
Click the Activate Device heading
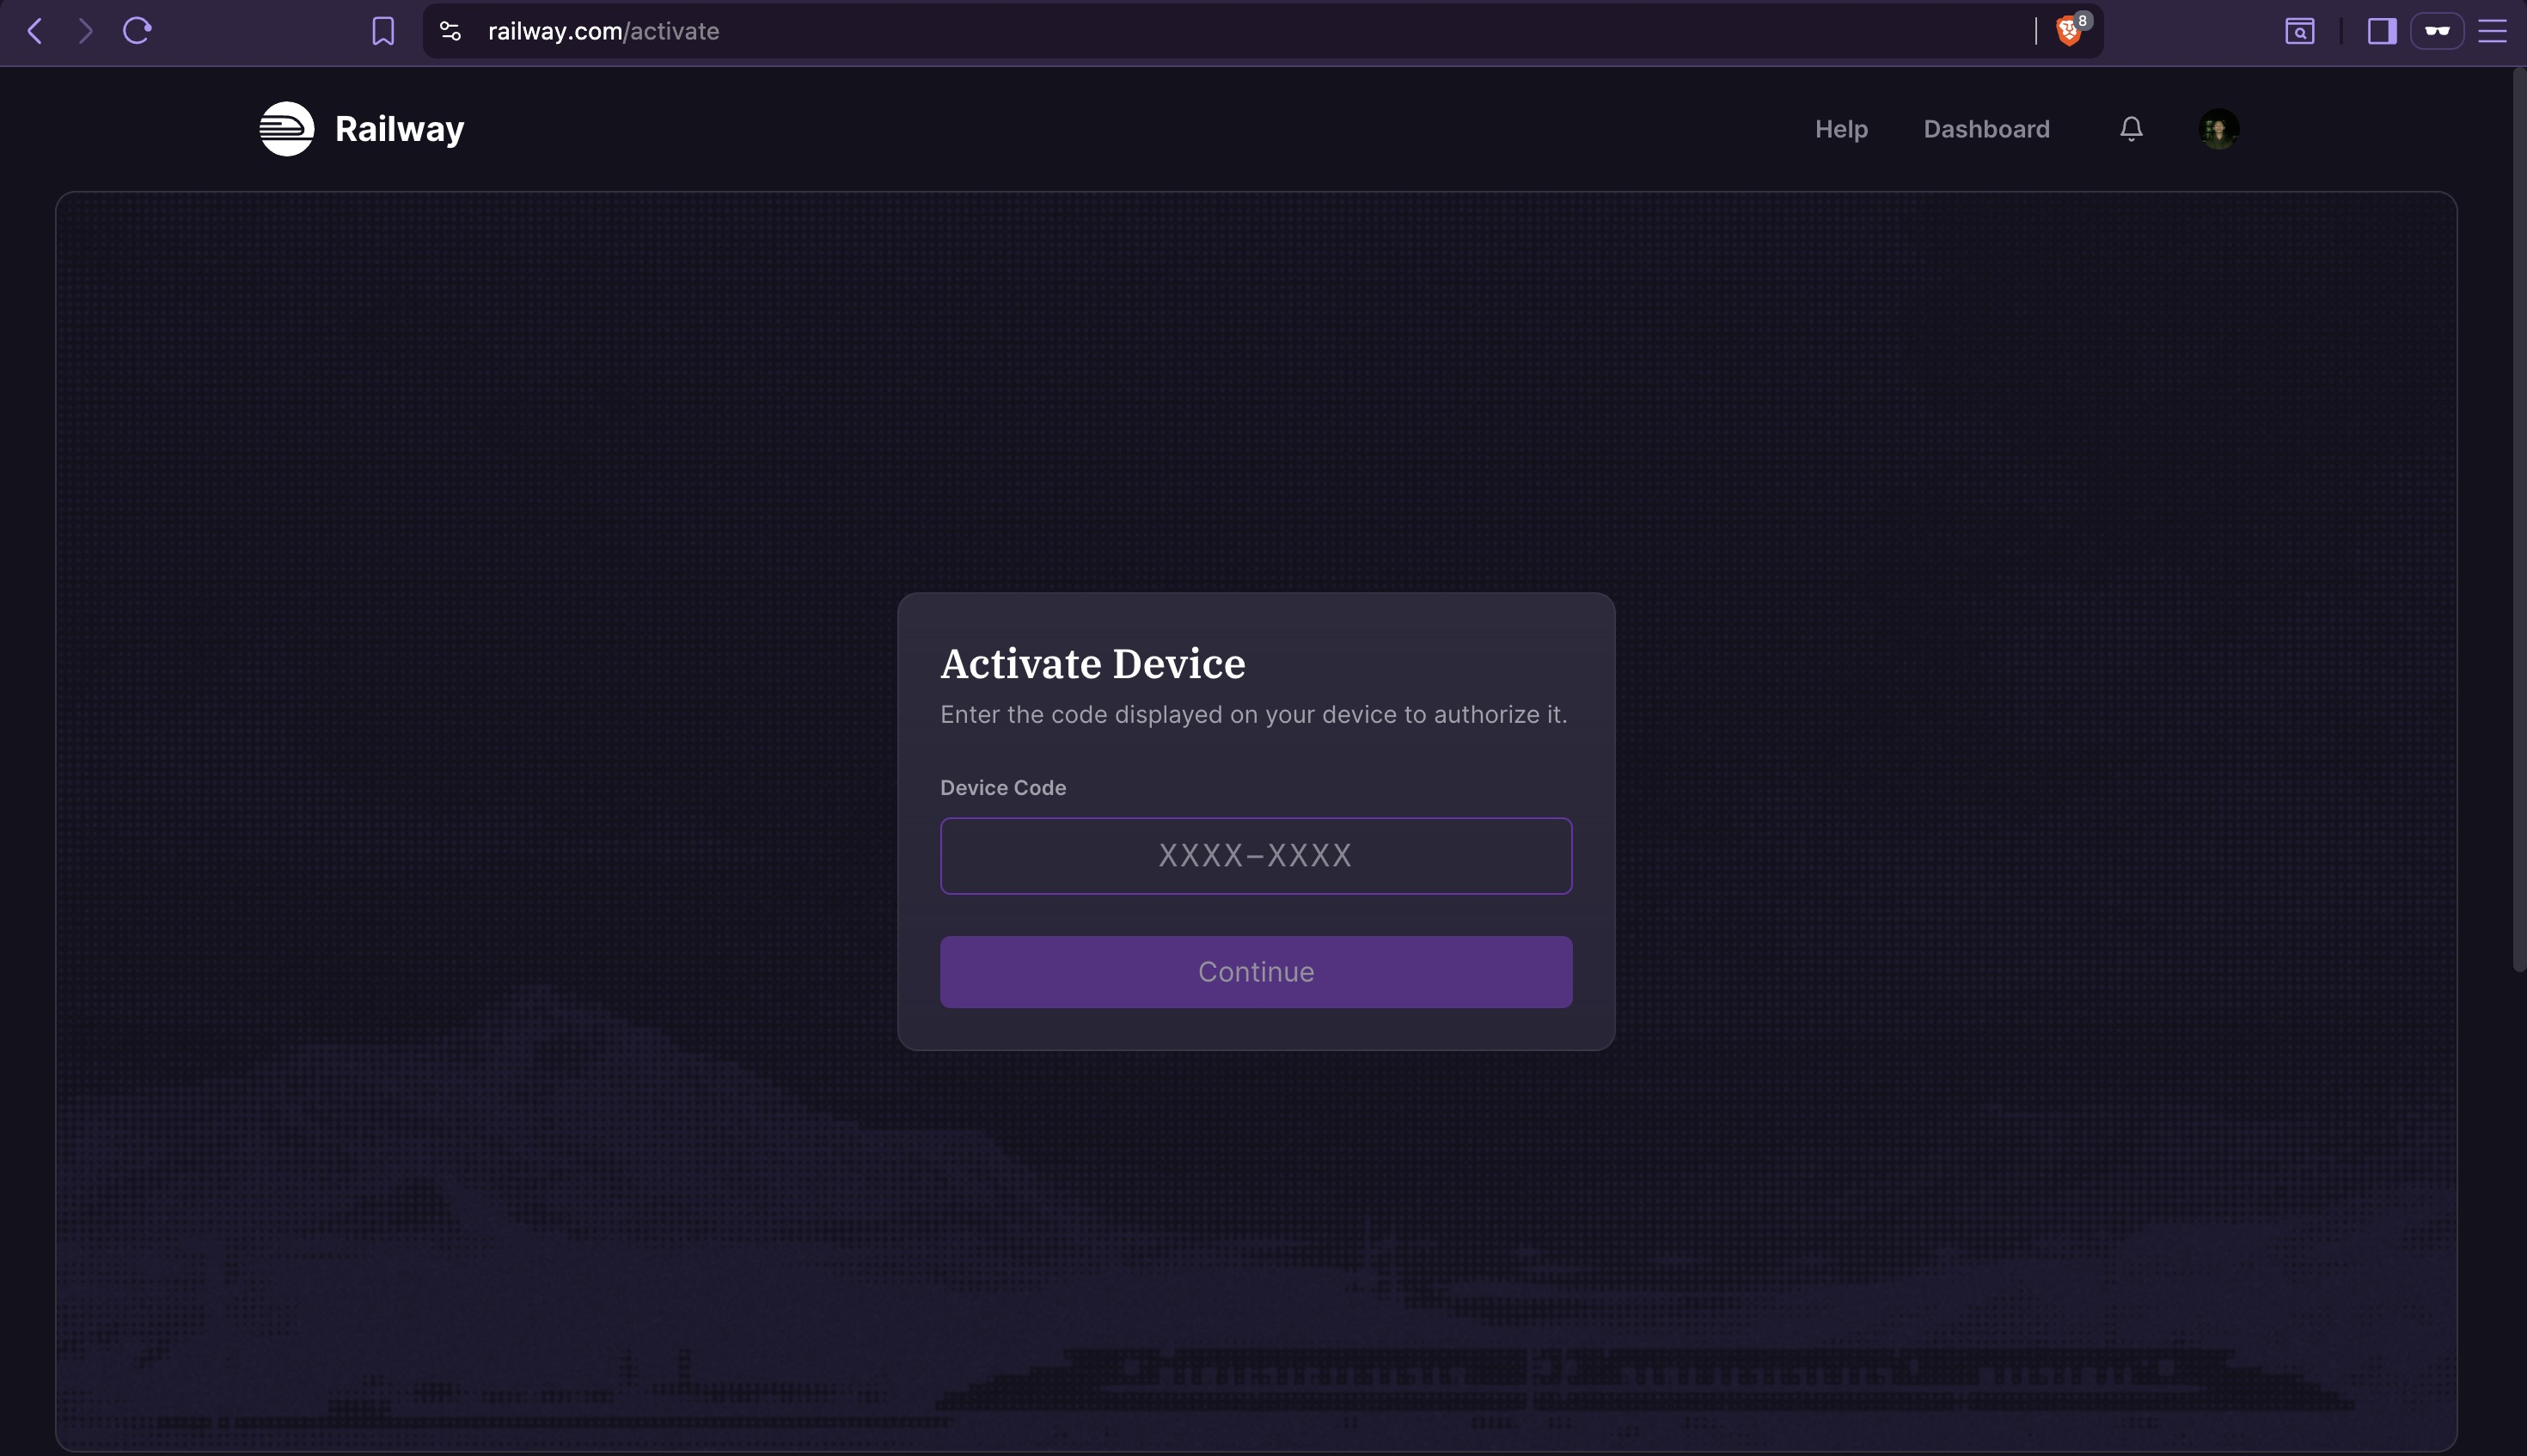tap(1092, 664)
